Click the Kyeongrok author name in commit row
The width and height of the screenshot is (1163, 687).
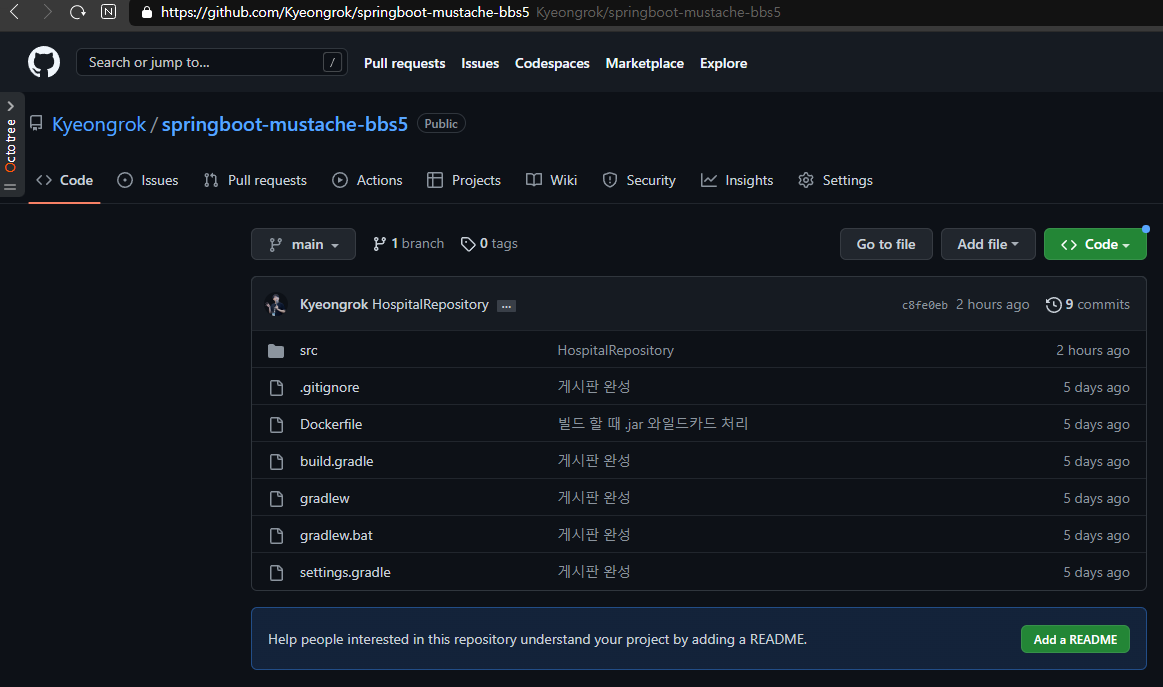click(334, 304)
